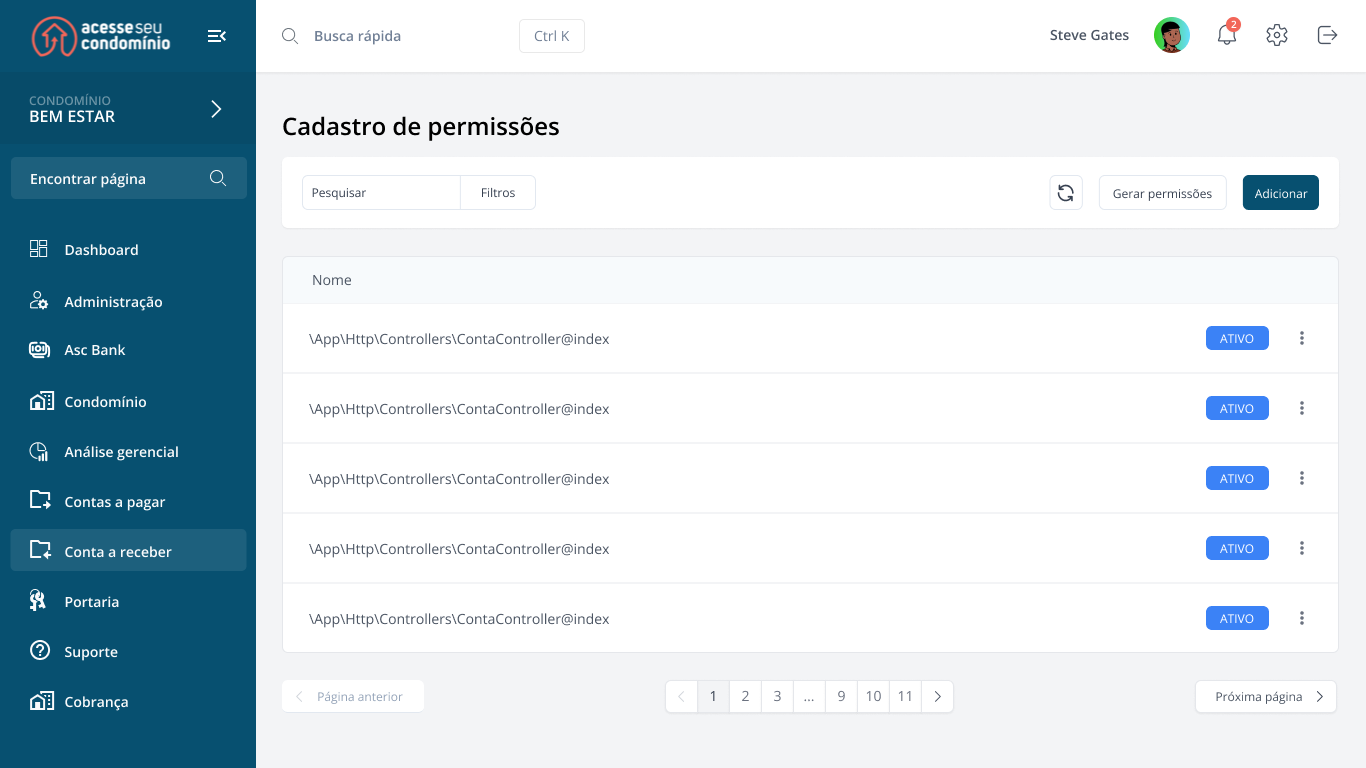
Task: Open the Cobrança menu item
Action: [x=128, y=701]
